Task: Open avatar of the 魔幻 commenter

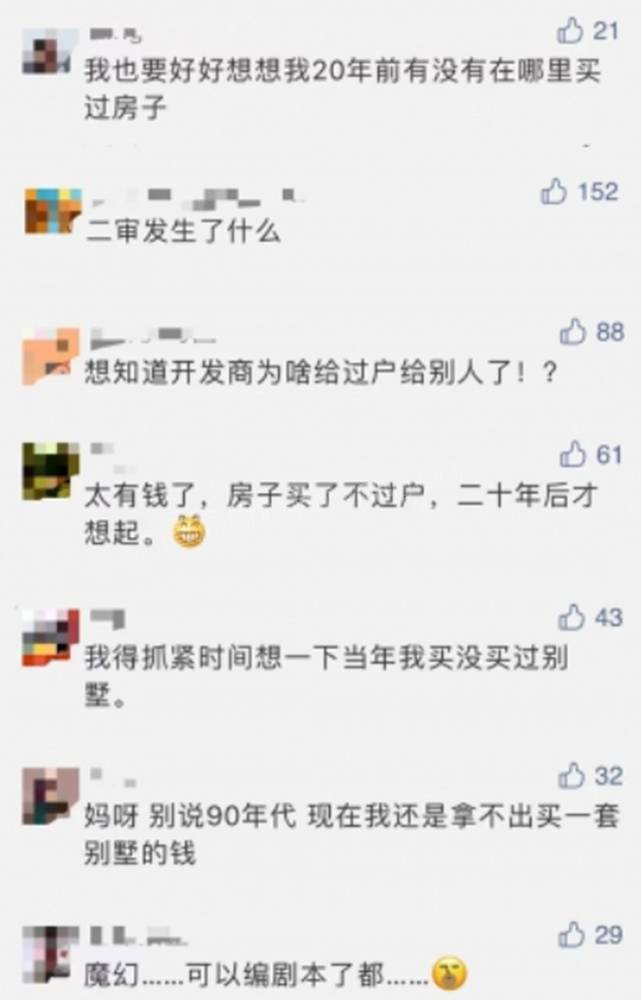Action: coord(50,954)
